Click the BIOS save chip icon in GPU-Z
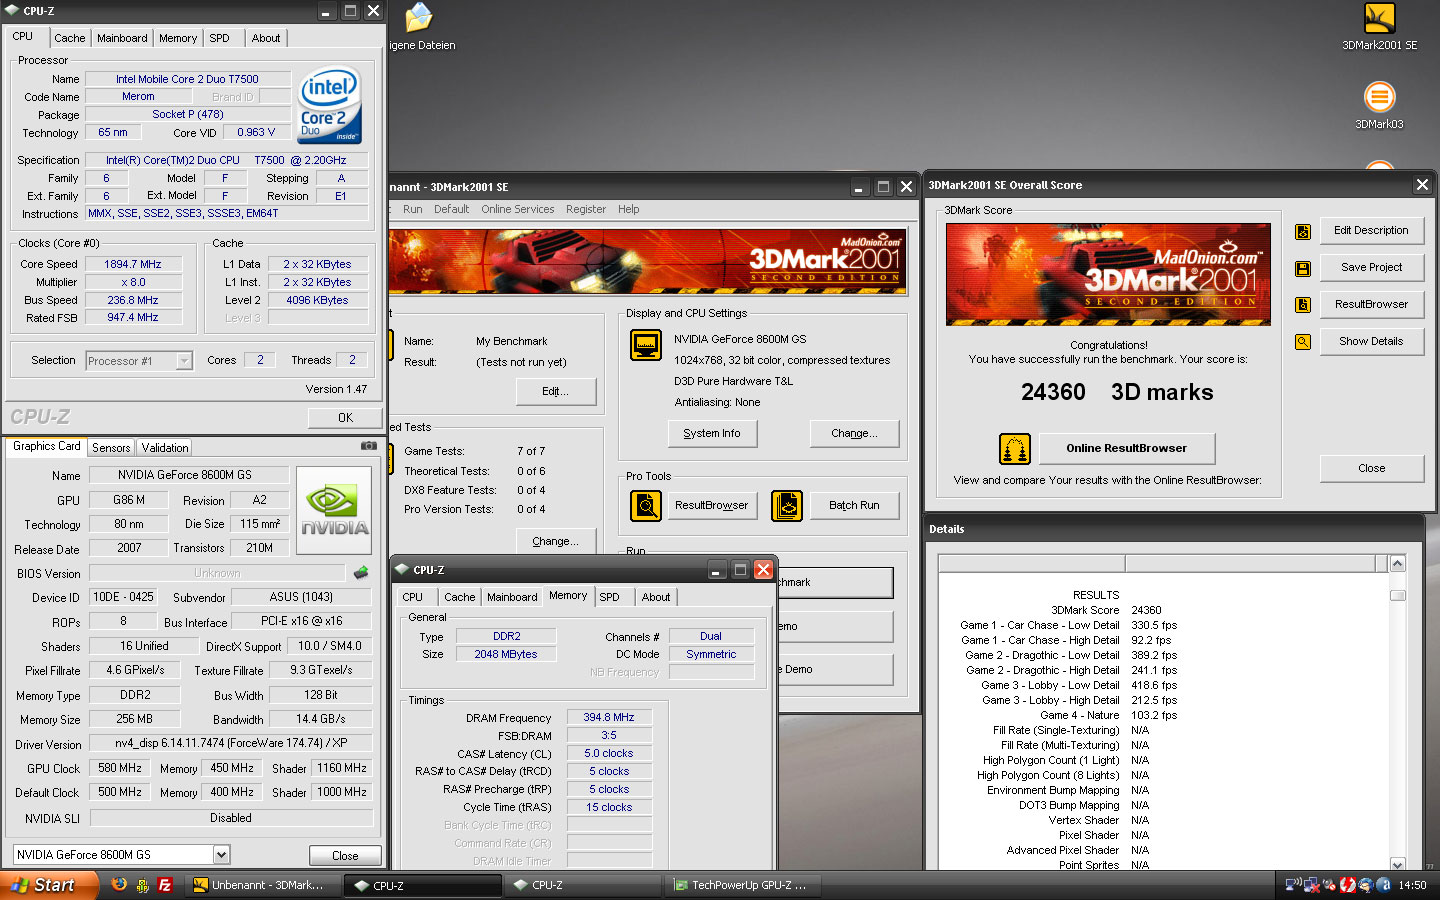The width and height of the screenshot is (1440, 900). point(361,573)
